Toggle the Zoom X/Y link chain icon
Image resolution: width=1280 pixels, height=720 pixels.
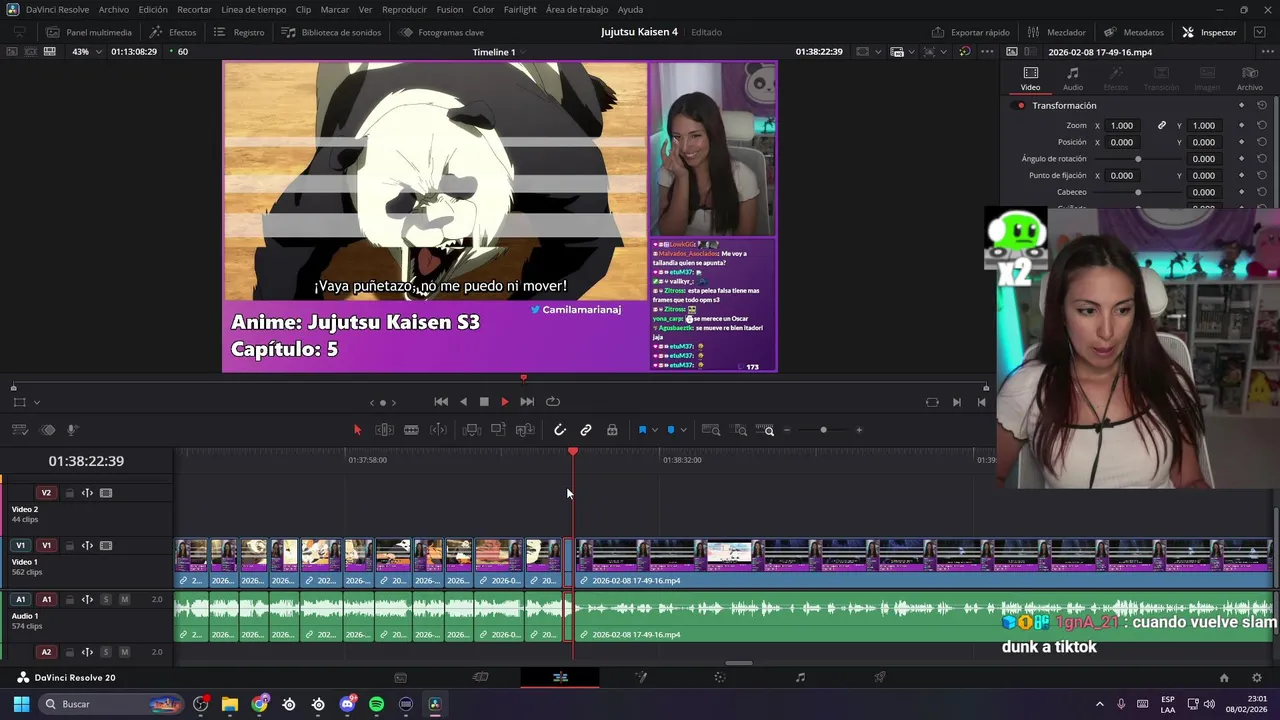coord(1162,126)
